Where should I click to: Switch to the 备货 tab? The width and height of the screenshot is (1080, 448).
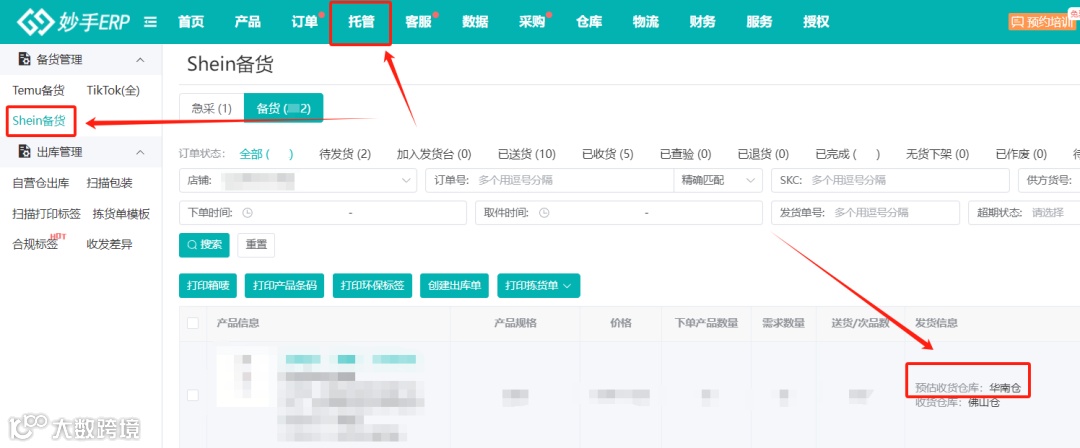point(284,108)
